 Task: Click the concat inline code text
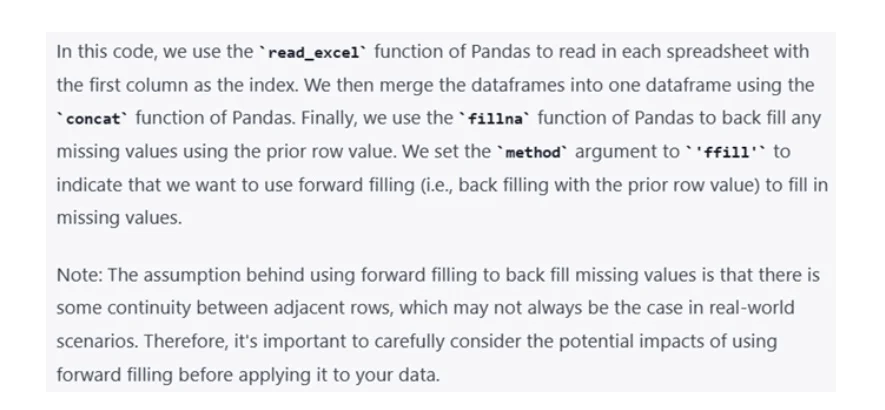coord(94,119)
